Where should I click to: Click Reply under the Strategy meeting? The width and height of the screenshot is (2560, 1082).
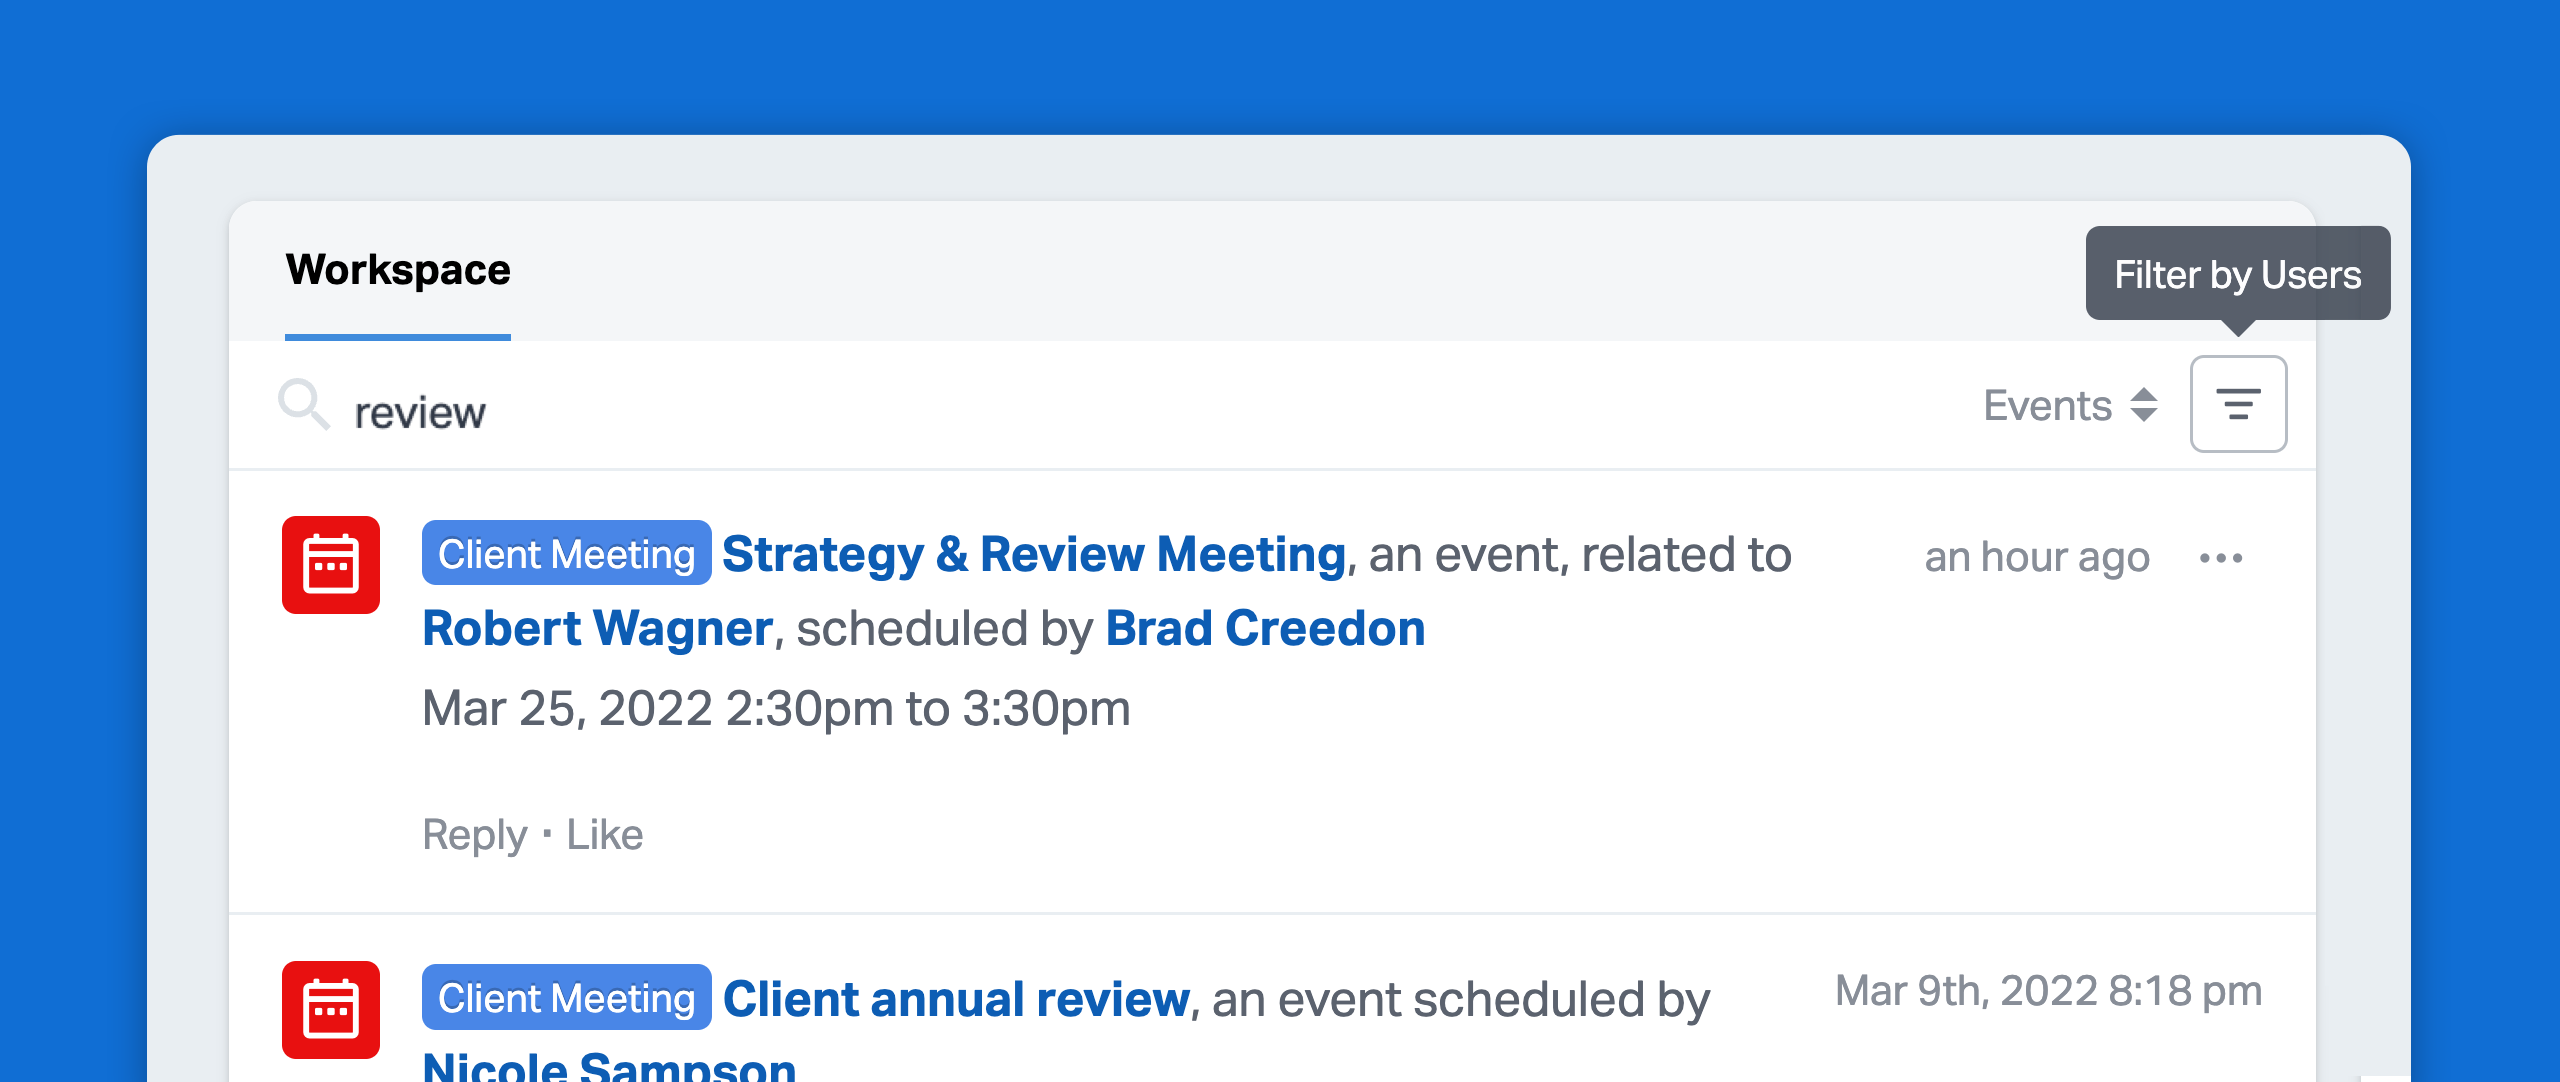click(x=475, y=835)
